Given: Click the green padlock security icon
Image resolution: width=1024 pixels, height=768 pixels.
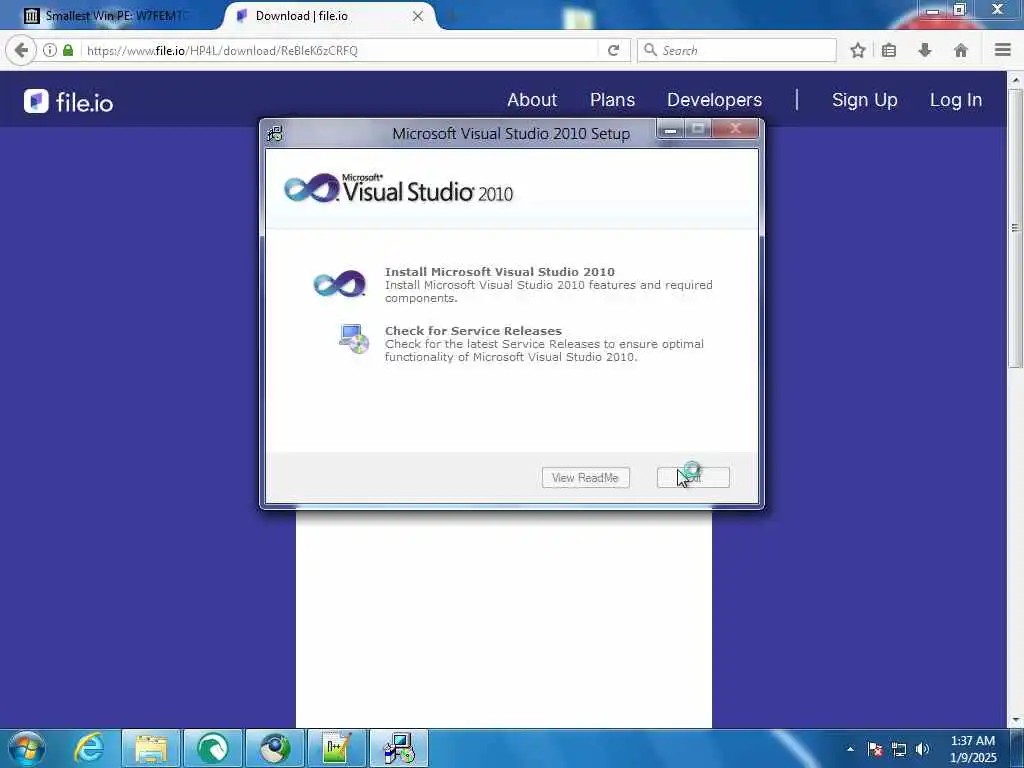Looking at the screenshot, I should click(68, 50).
